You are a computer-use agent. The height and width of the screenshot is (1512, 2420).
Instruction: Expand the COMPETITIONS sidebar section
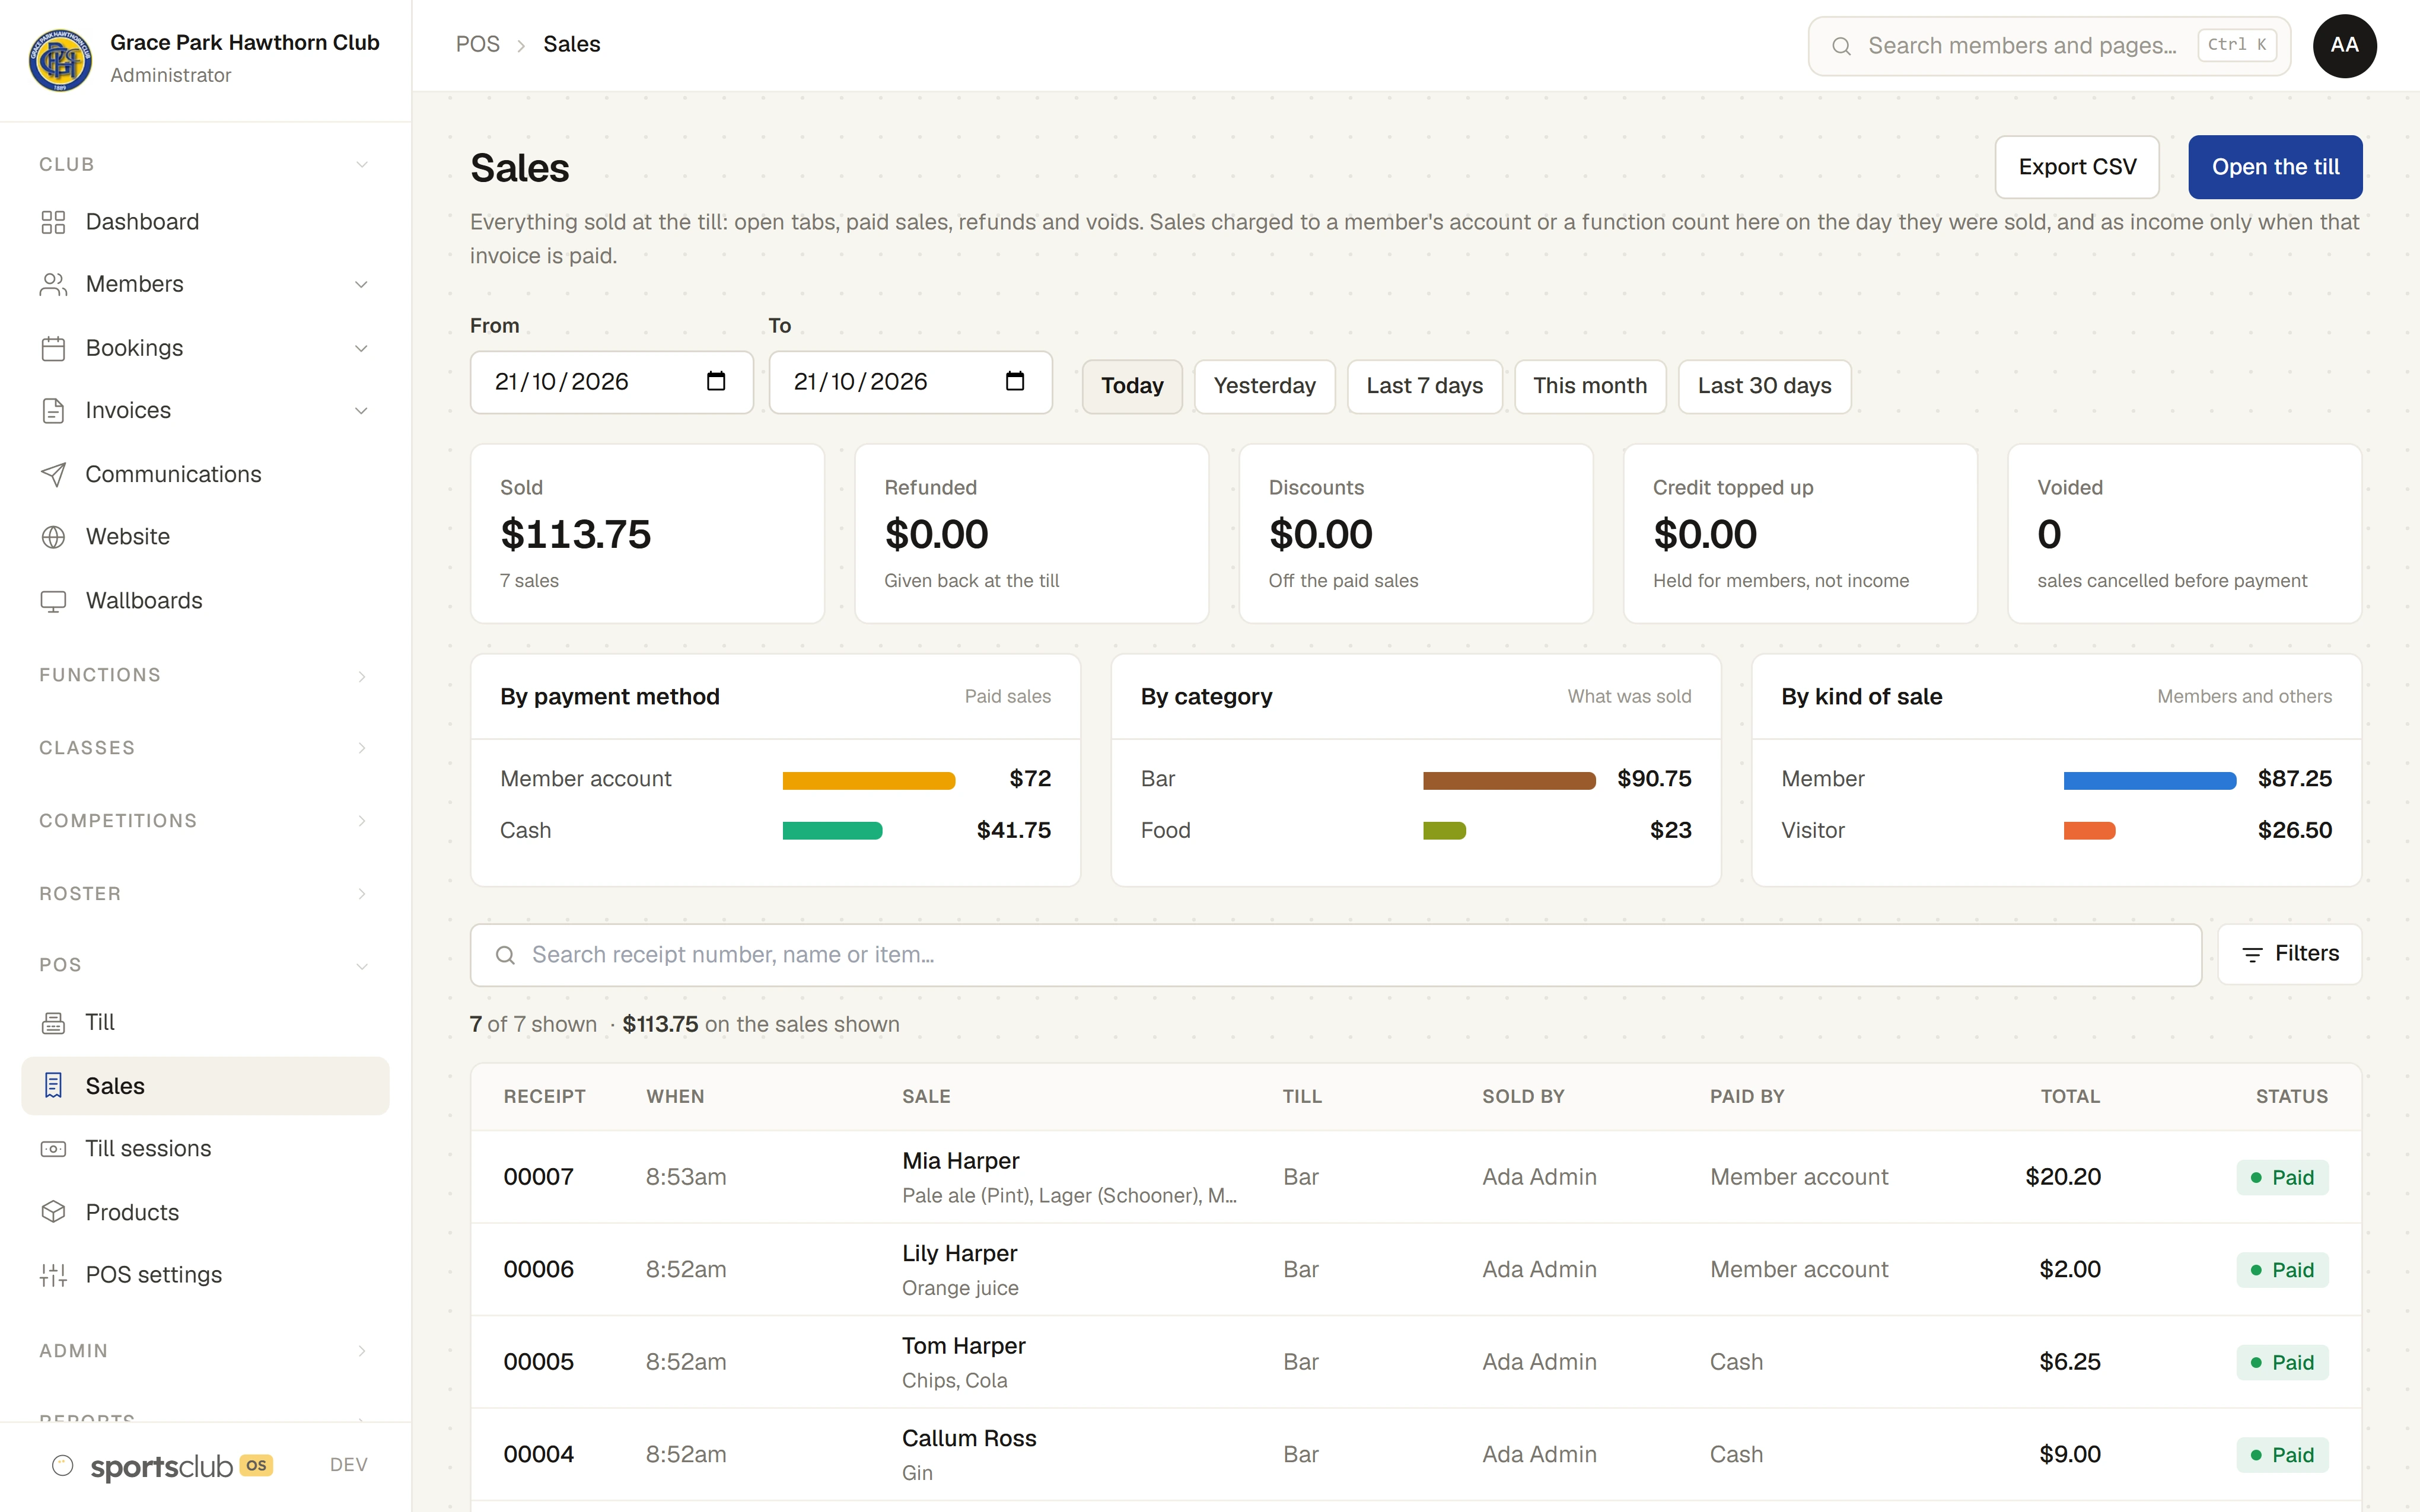205,821
